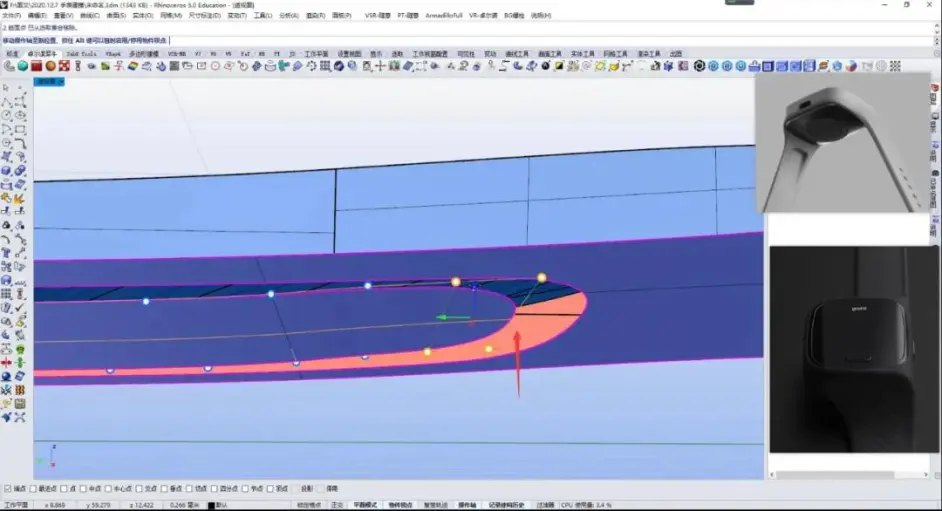Click the gray smartwatch reference image

point(842,143)
